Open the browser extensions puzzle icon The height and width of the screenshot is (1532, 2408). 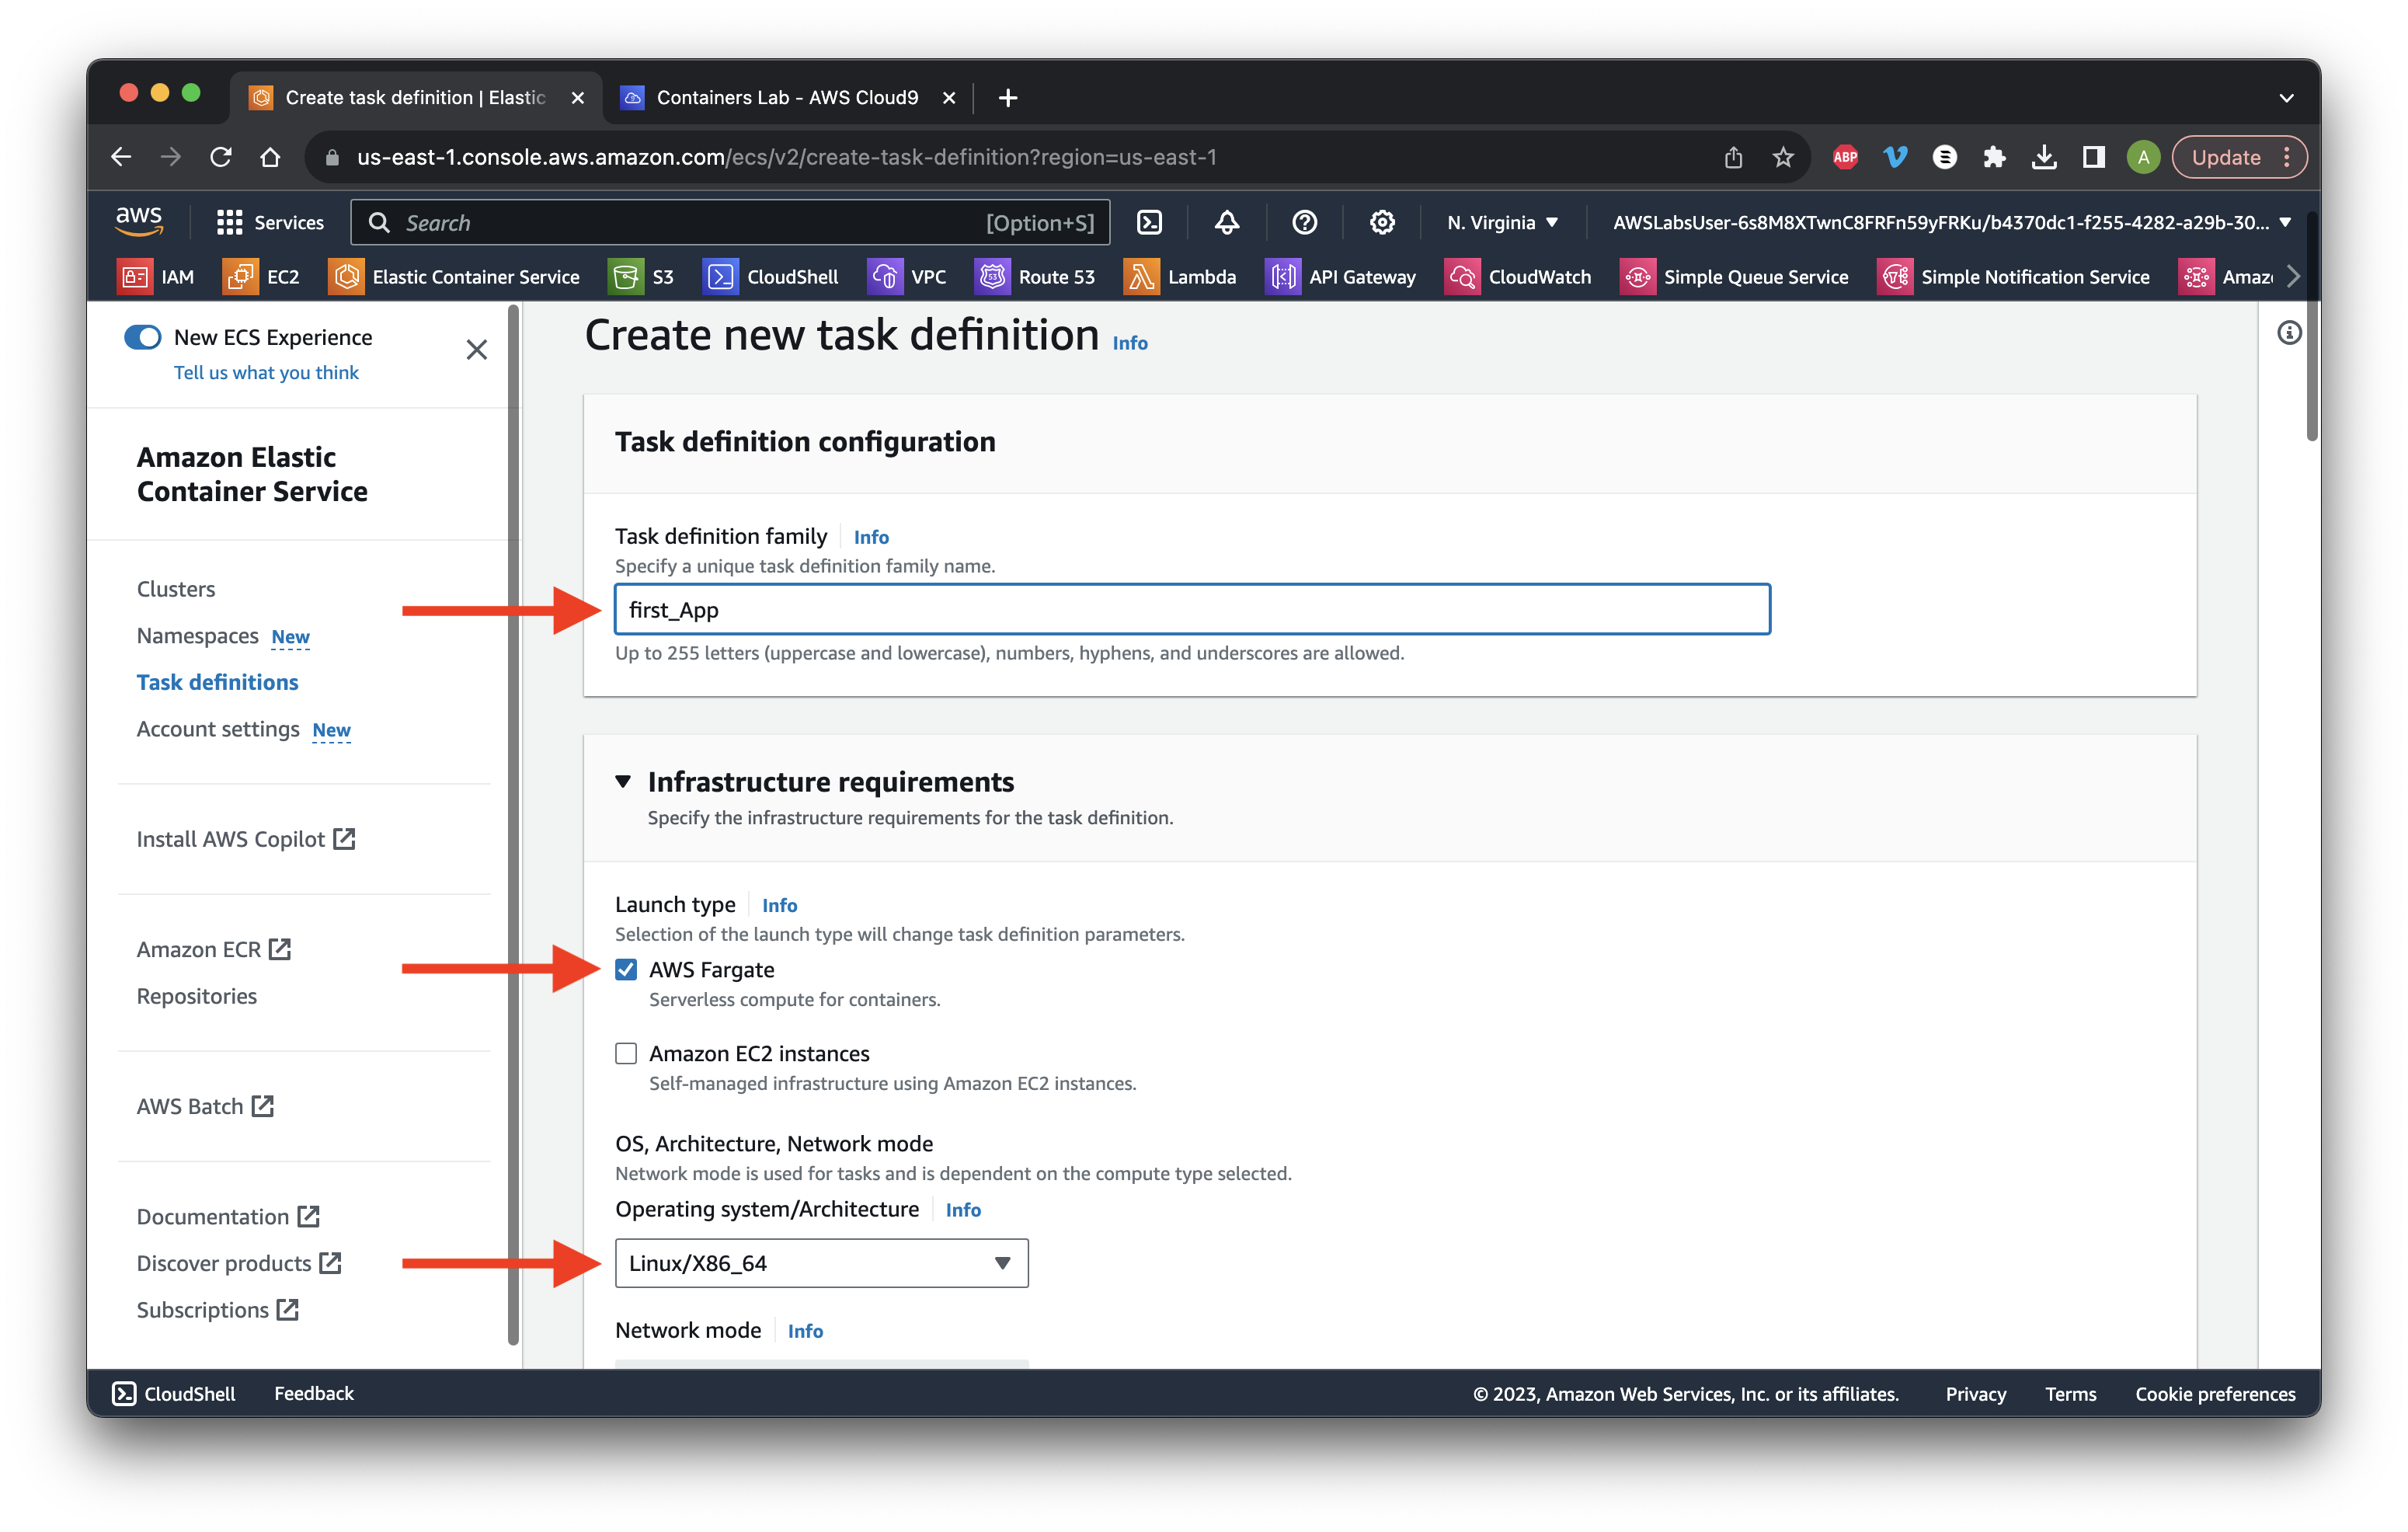pos(1994,157)
